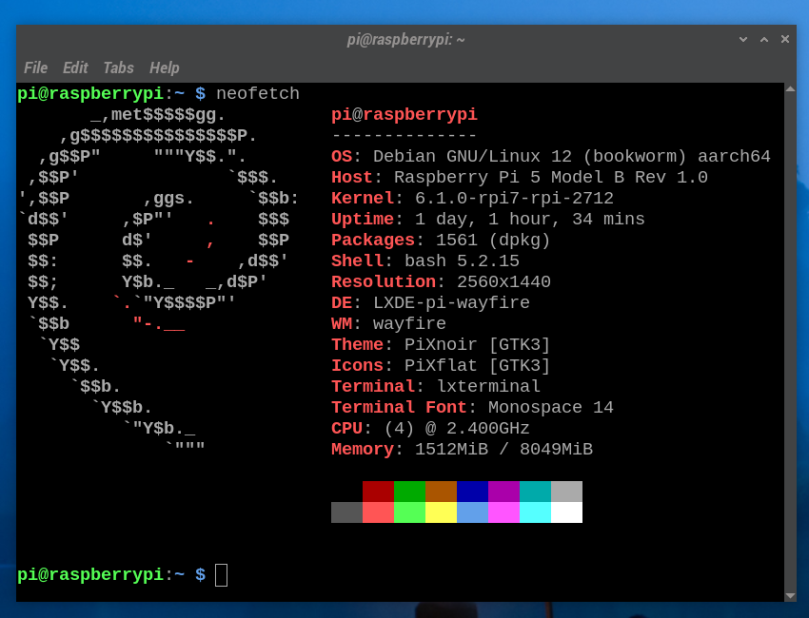The image size is (809, 618).
Task: Click the Host value 'Raspberry Pi 5 Model B Rev 1.0'
Action: (551, 177)
